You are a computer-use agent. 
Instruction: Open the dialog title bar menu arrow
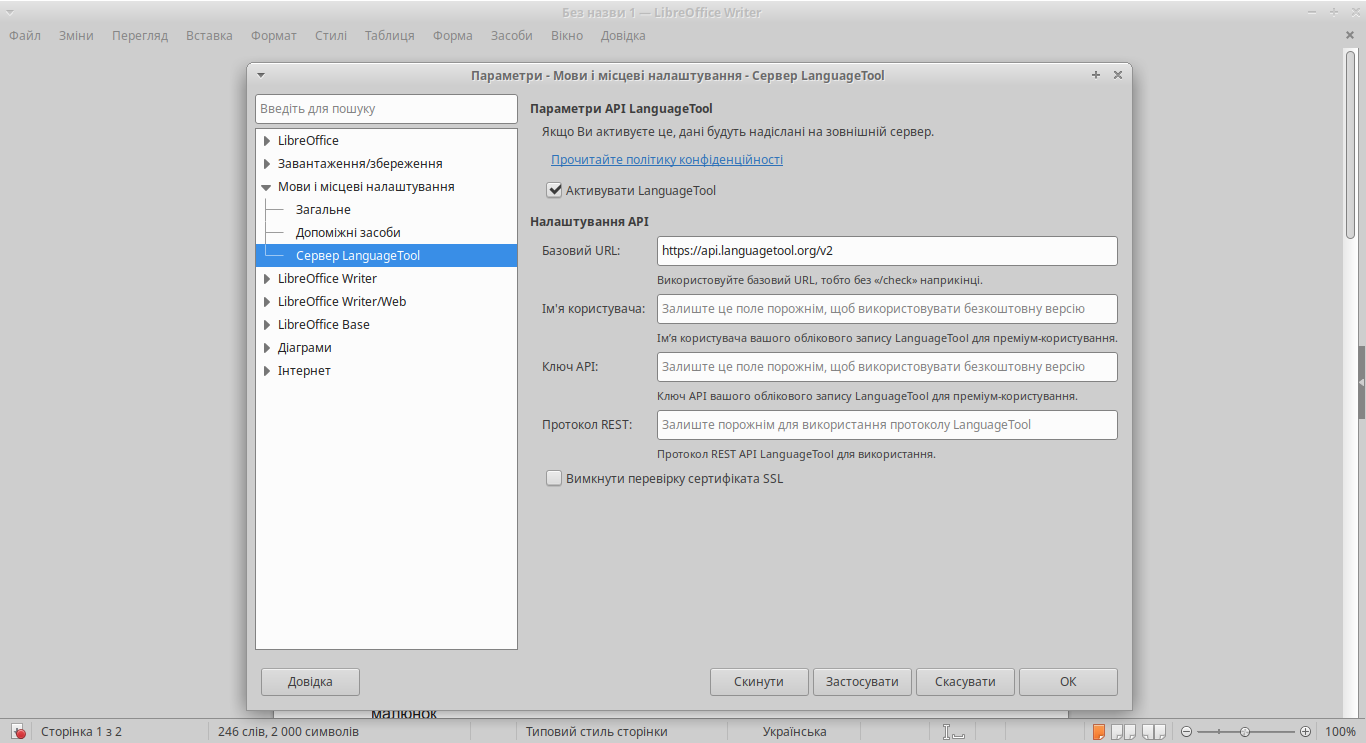(261, 75)
